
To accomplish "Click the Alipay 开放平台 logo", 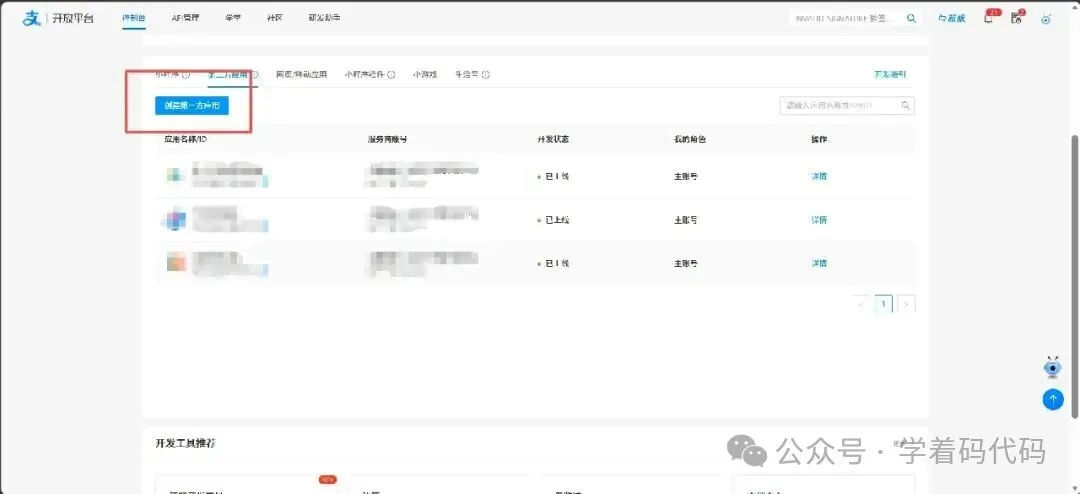I will pyautogui.click(x=58, y=19).
